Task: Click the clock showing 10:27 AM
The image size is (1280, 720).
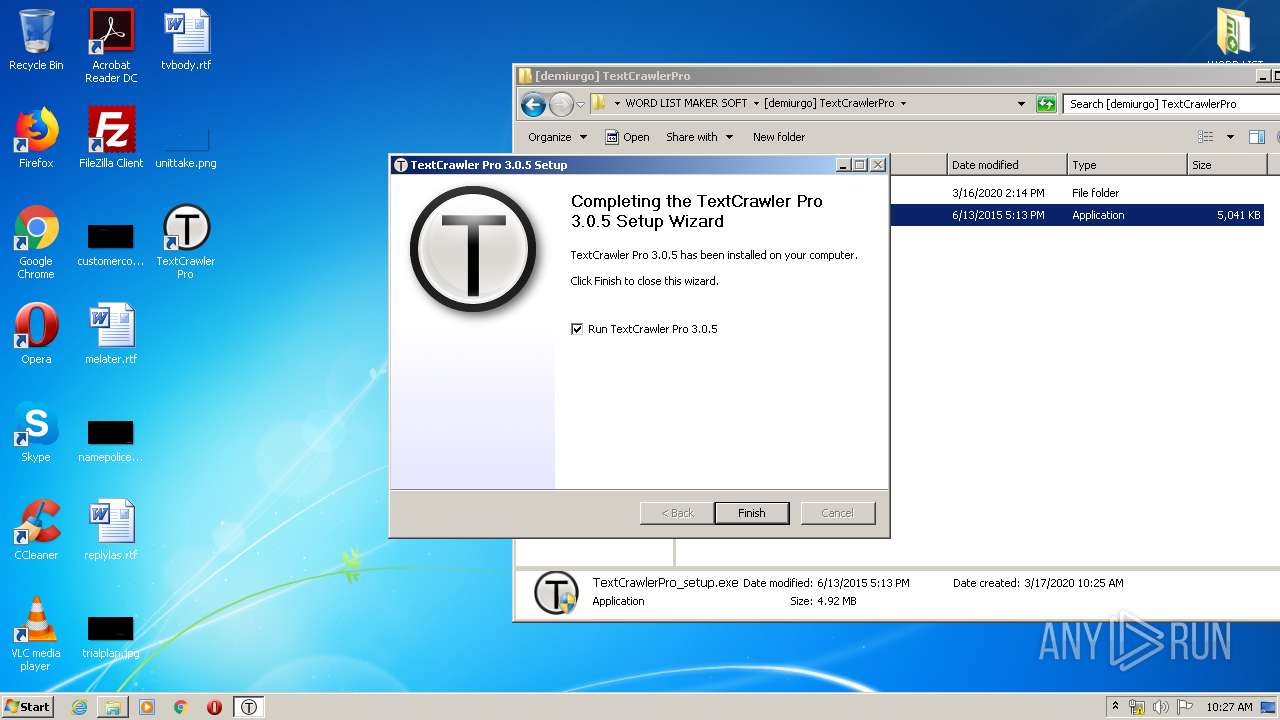Action: [x=1229, y=707]
